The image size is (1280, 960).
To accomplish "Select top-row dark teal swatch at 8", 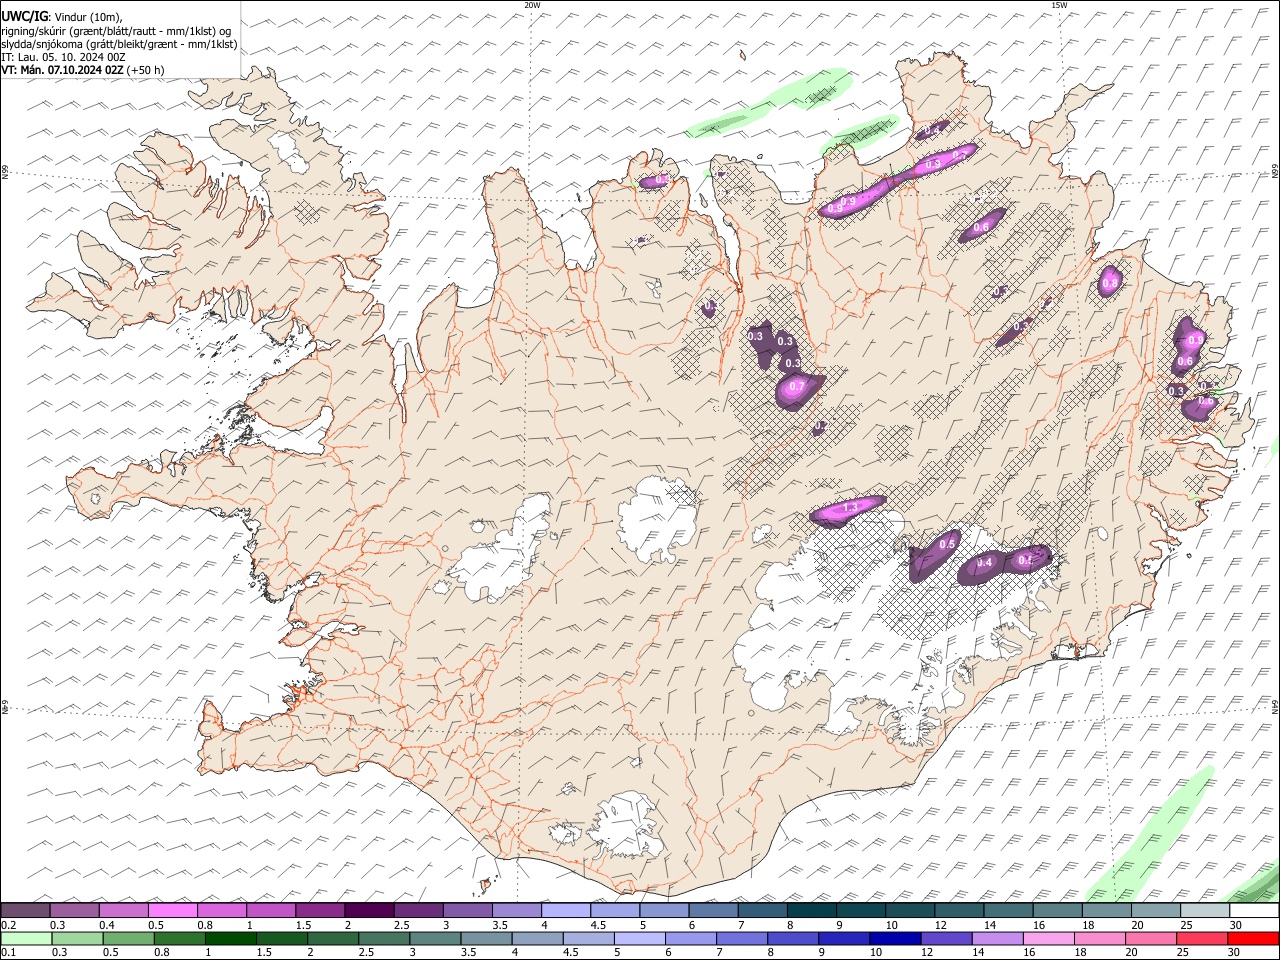I will (x=812, y=910).
